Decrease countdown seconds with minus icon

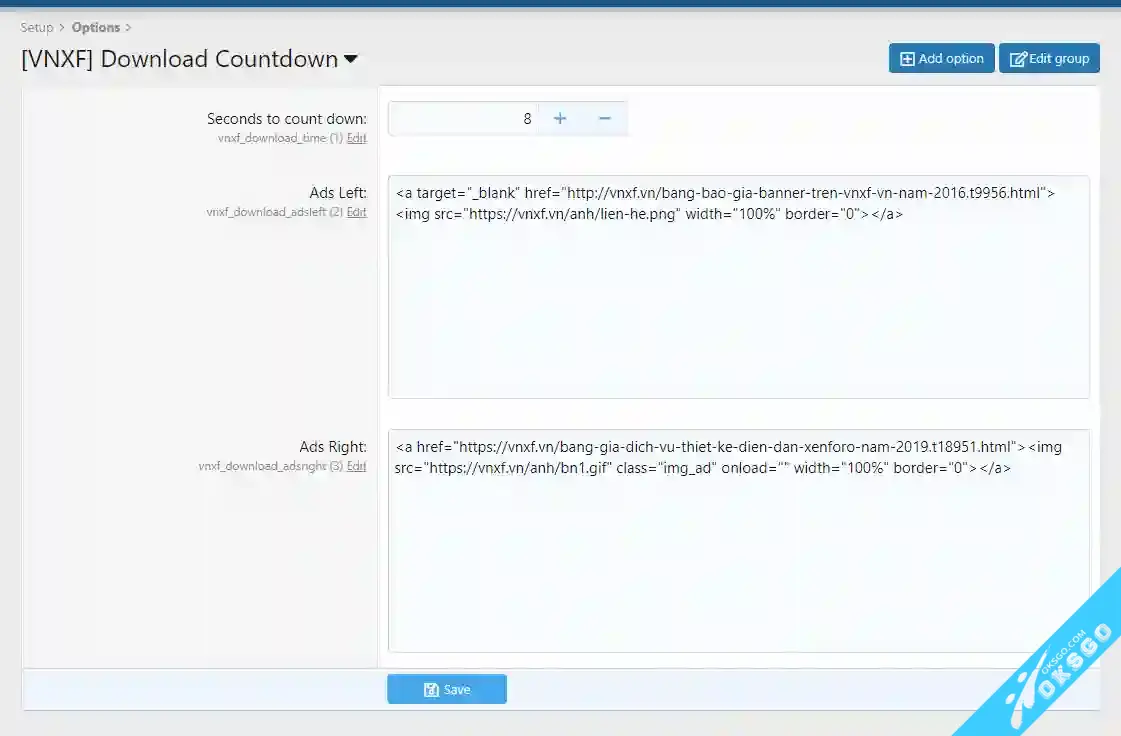point(605,119)
